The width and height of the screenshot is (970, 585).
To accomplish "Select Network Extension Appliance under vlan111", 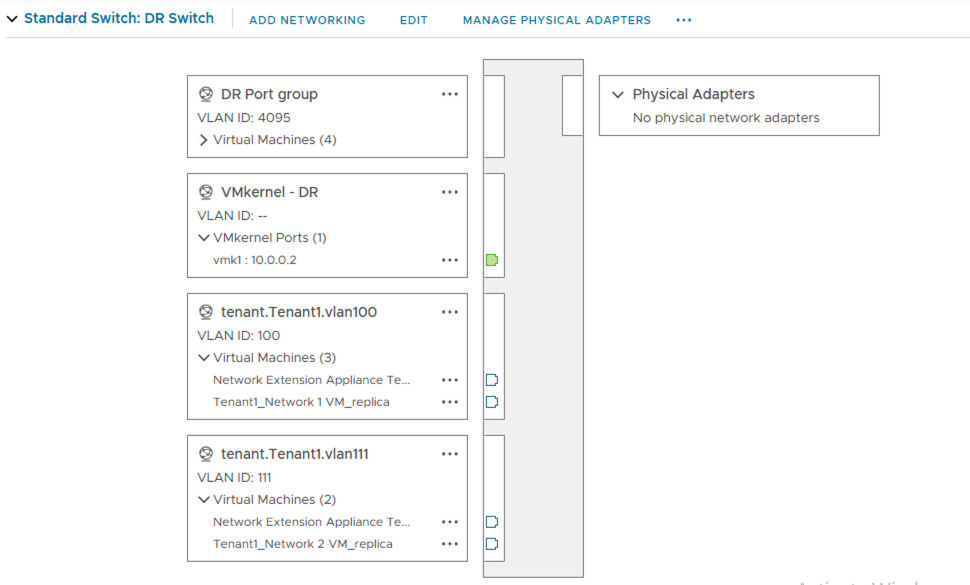I will point(311,522).
